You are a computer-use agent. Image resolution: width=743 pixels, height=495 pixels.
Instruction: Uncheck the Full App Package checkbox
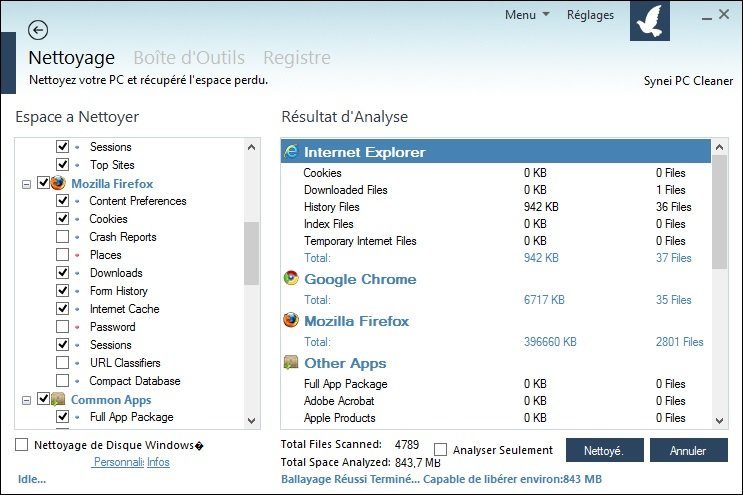tap(63, 416)
